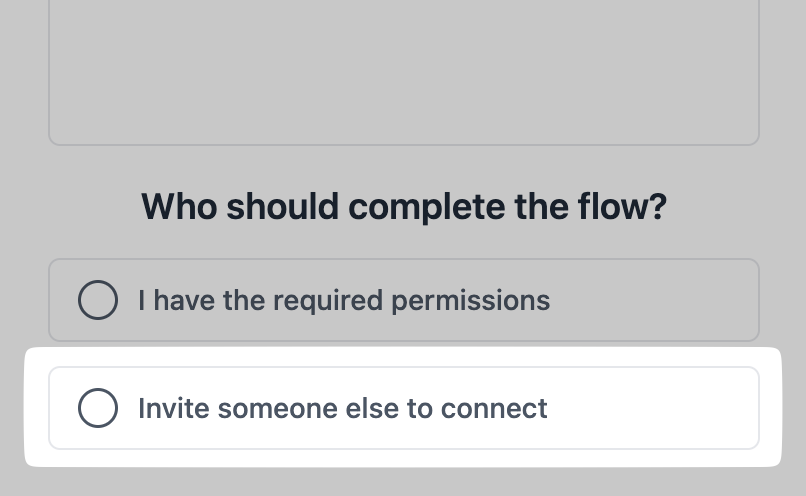
Task: Focus the bordered text area above the heading
Action: point(404,70)
